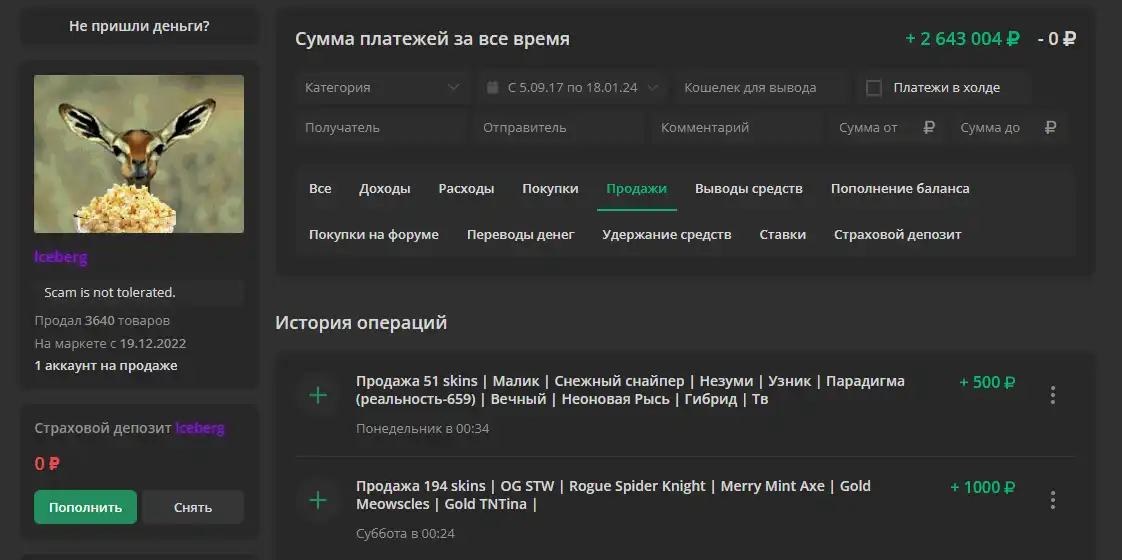
Task: Switch to the Покупки tab
Action: (x=550, y=189)
